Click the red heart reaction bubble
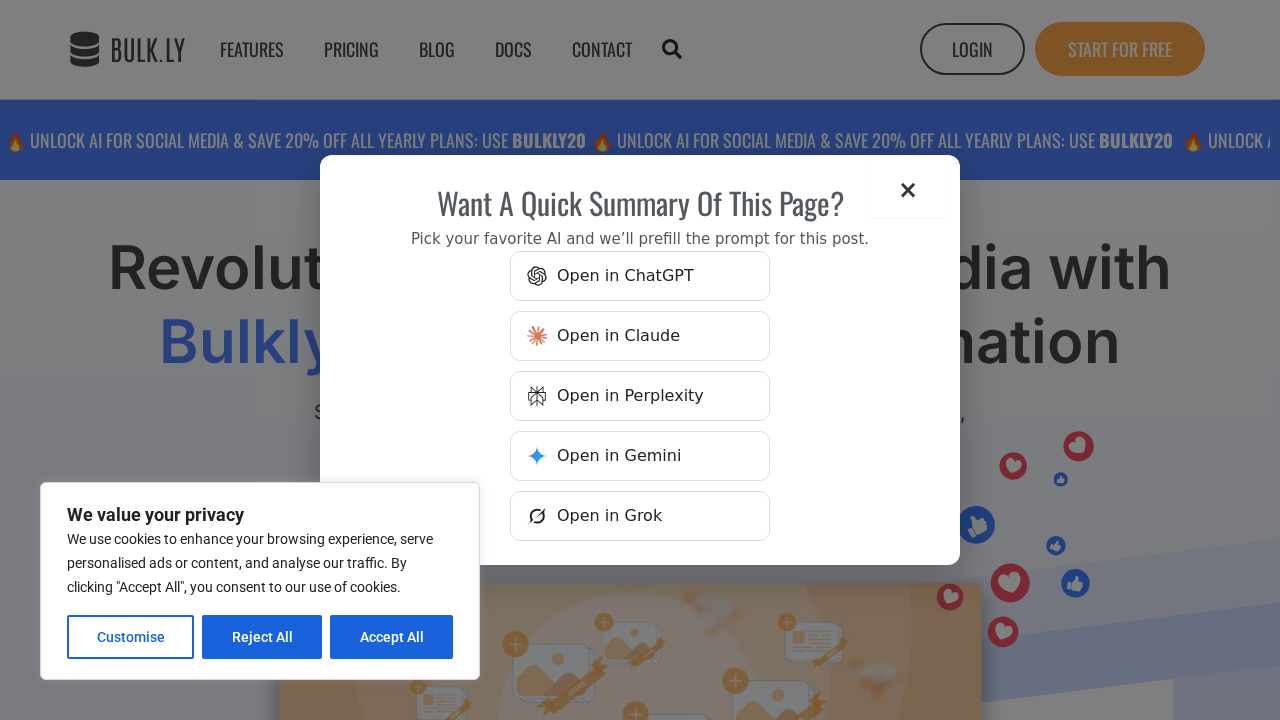Image resolution: width=1280 pixels, height=720 pixels. pos(1010,583)
